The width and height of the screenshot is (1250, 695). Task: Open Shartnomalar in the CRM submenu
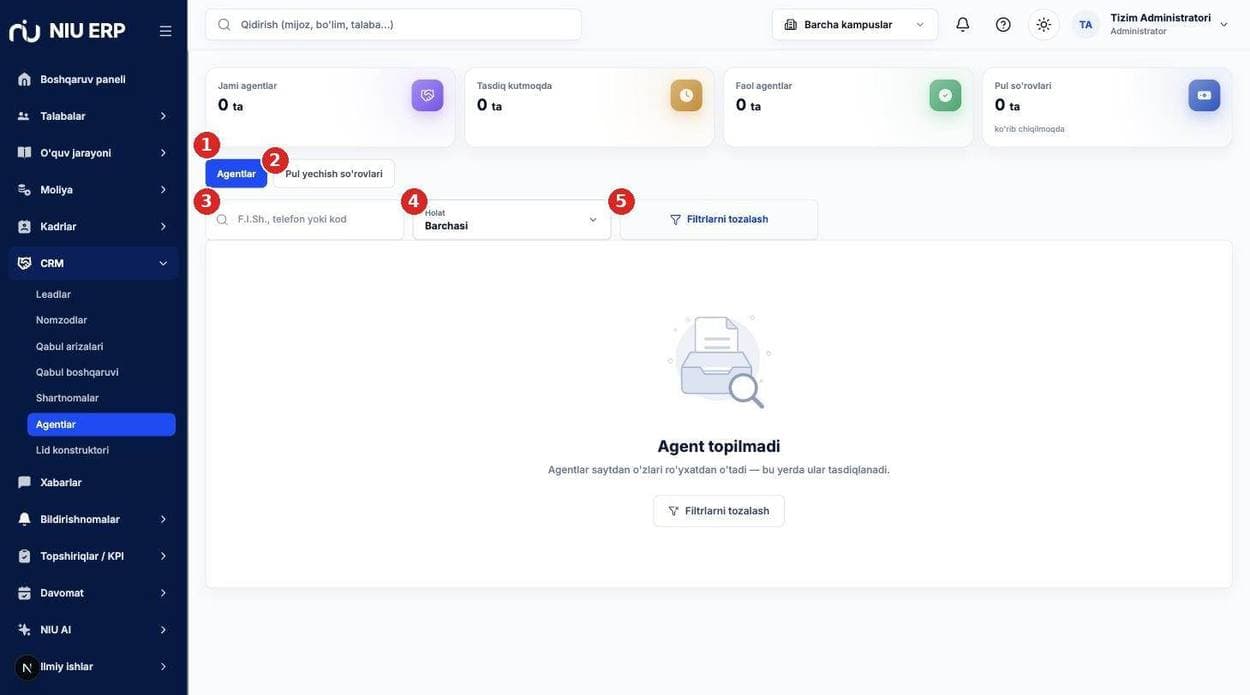click(x=101, y=398)
